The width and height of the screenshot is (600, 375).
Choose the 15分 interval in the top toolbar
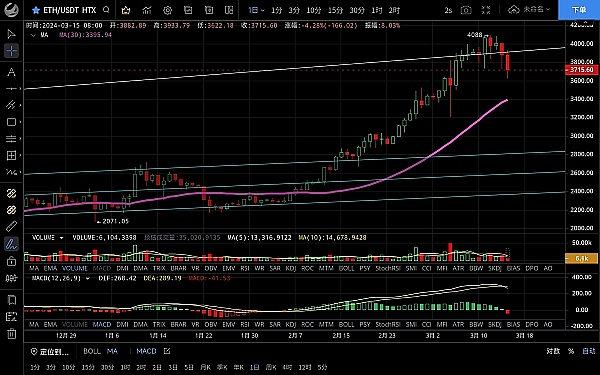(x=335, y=10)
